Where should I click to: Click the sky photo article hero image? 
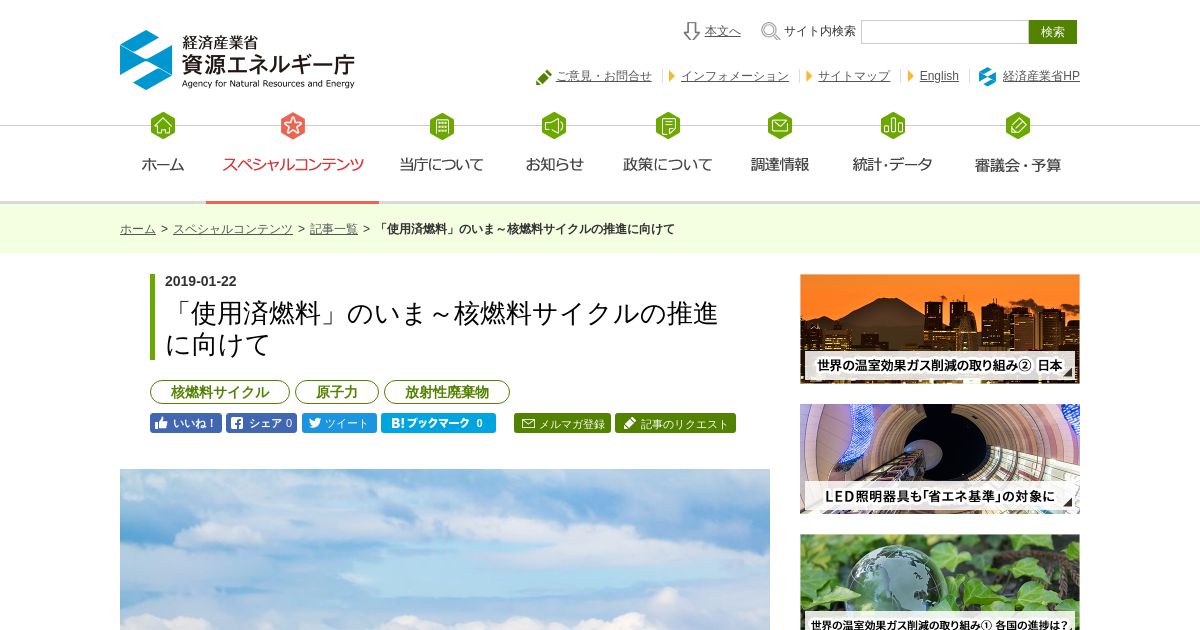[x=445, y=549]
